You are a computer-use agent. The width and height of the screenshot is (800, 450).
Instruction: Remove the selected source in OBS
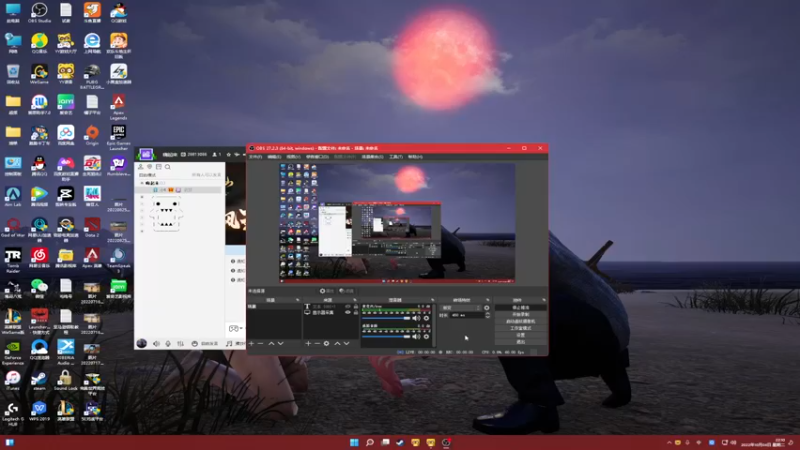[x=317, y=343]
